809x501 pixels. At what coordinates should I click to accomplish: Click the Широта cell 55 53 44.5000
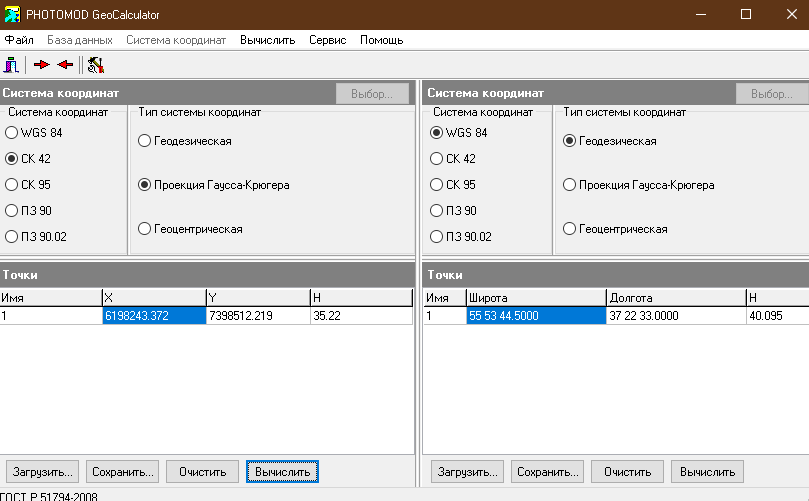click(536, 316)
